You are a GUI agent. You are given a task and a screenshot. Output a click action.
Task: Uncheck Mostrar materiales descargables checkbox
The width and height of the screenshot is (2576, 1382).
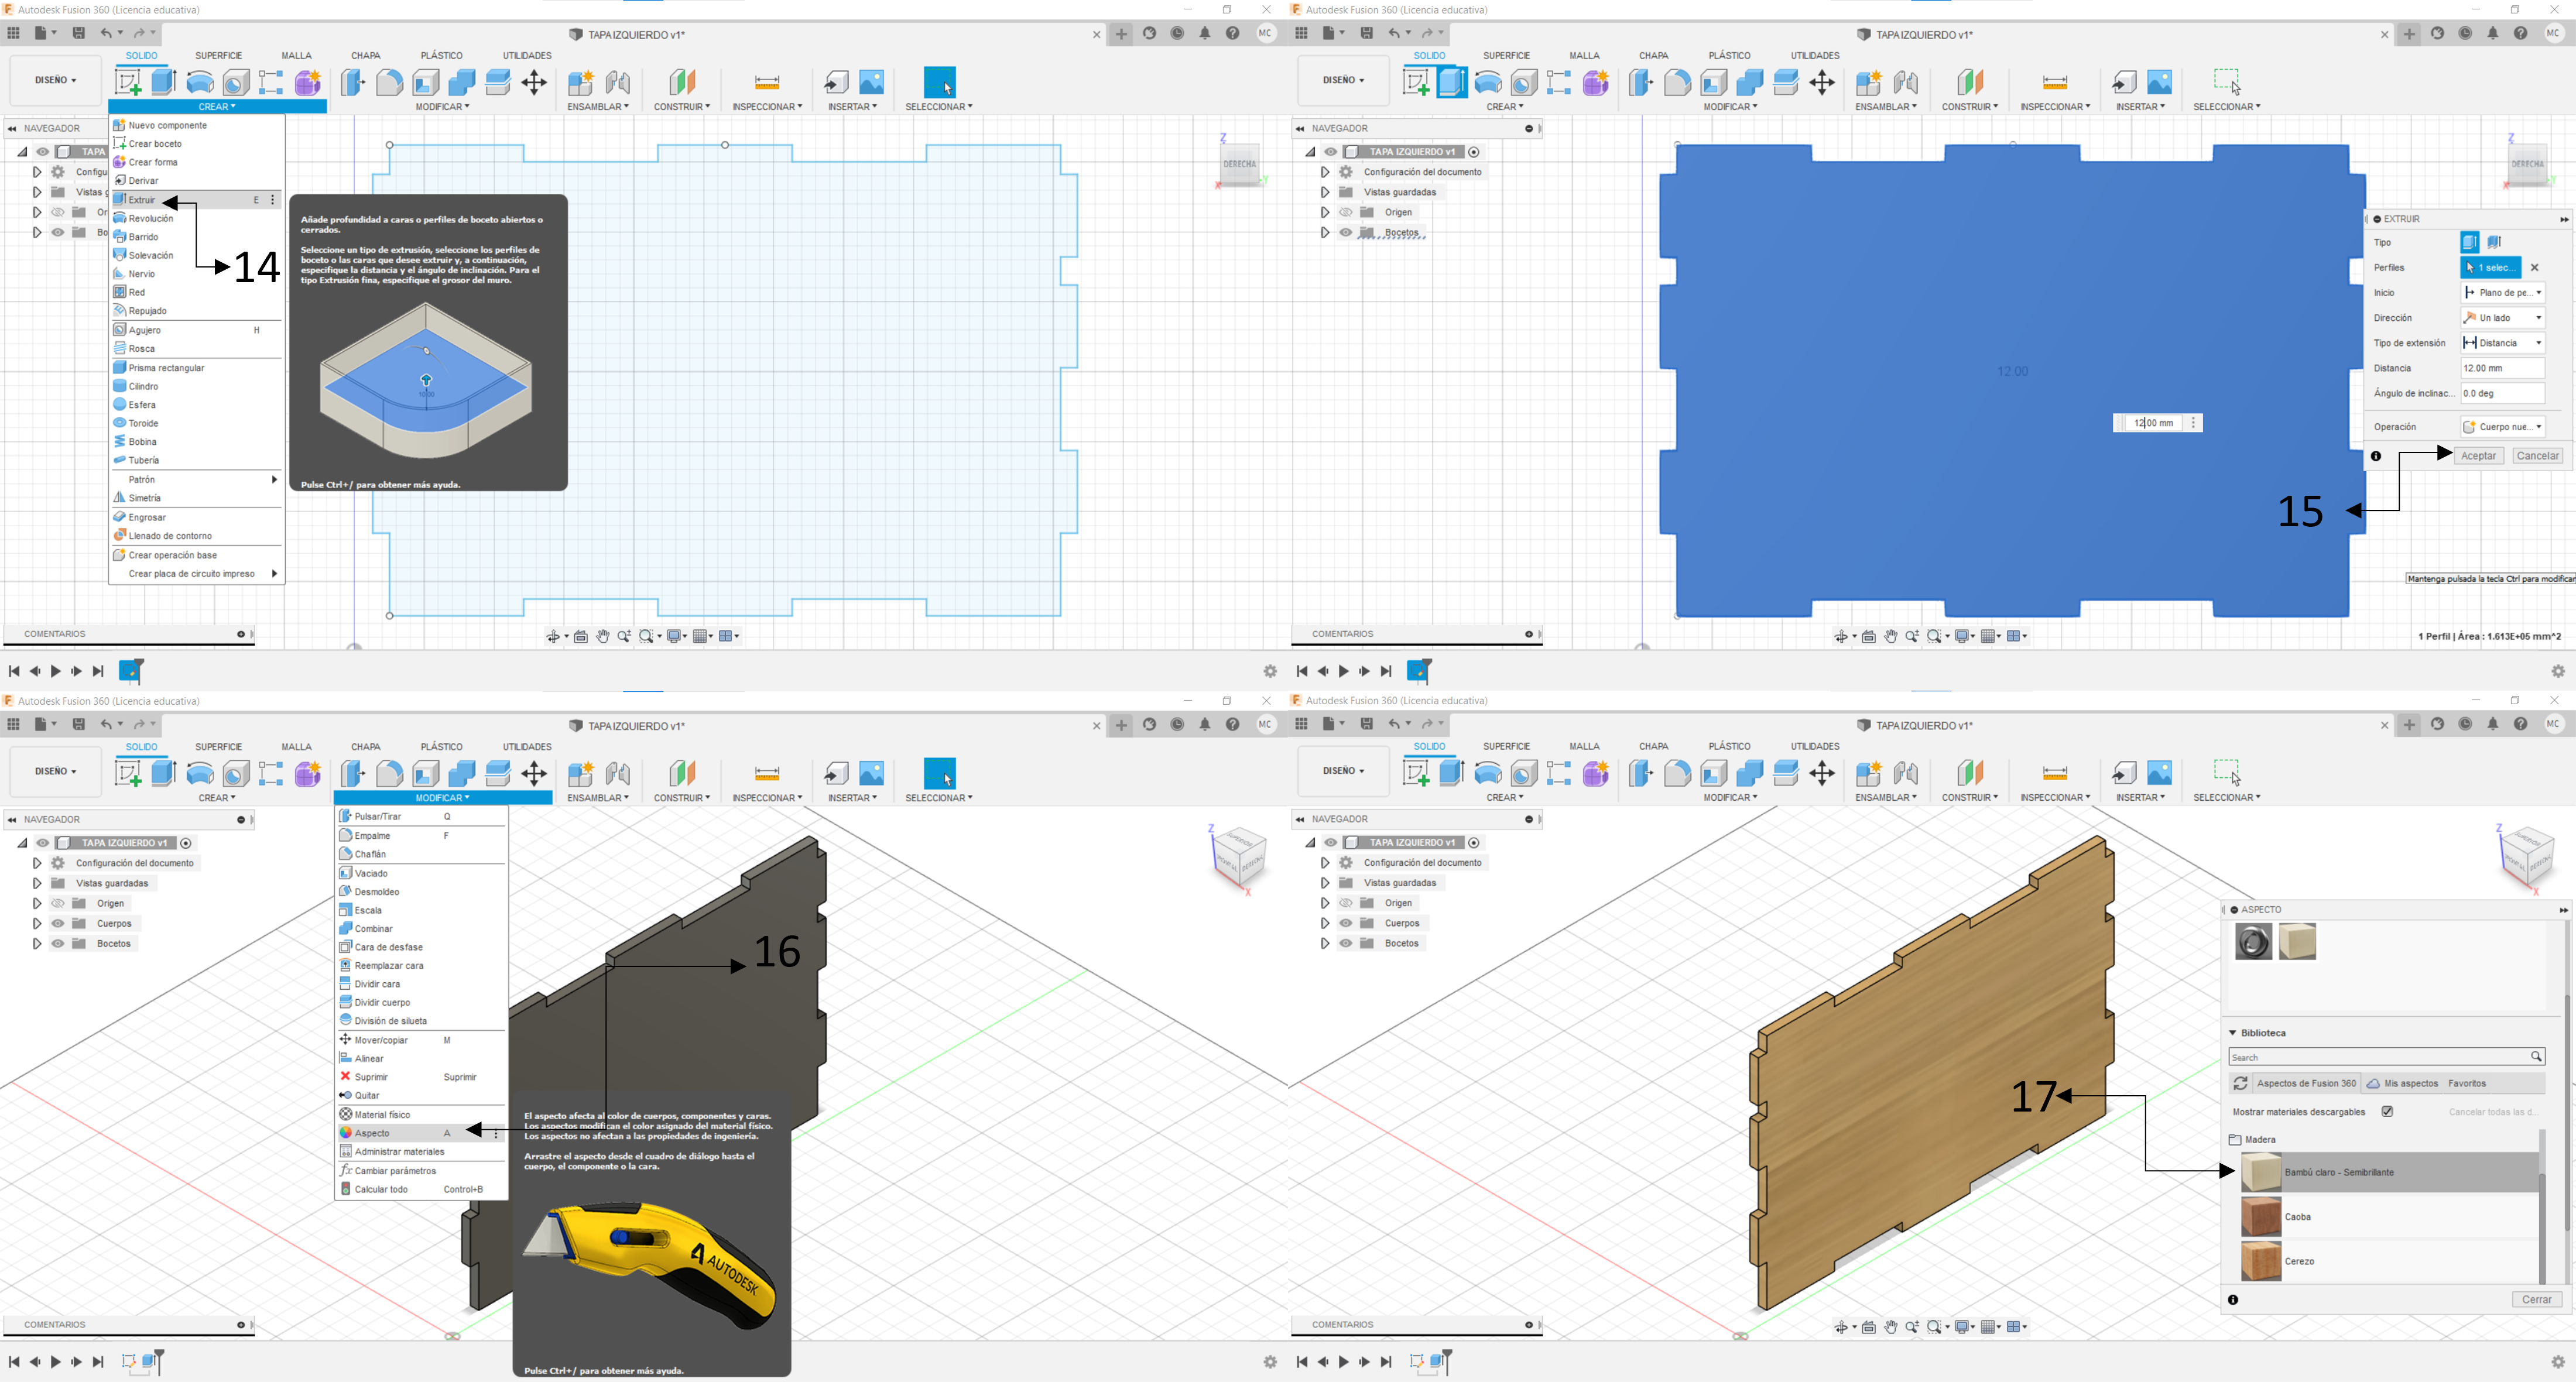coord(2387,1111)
